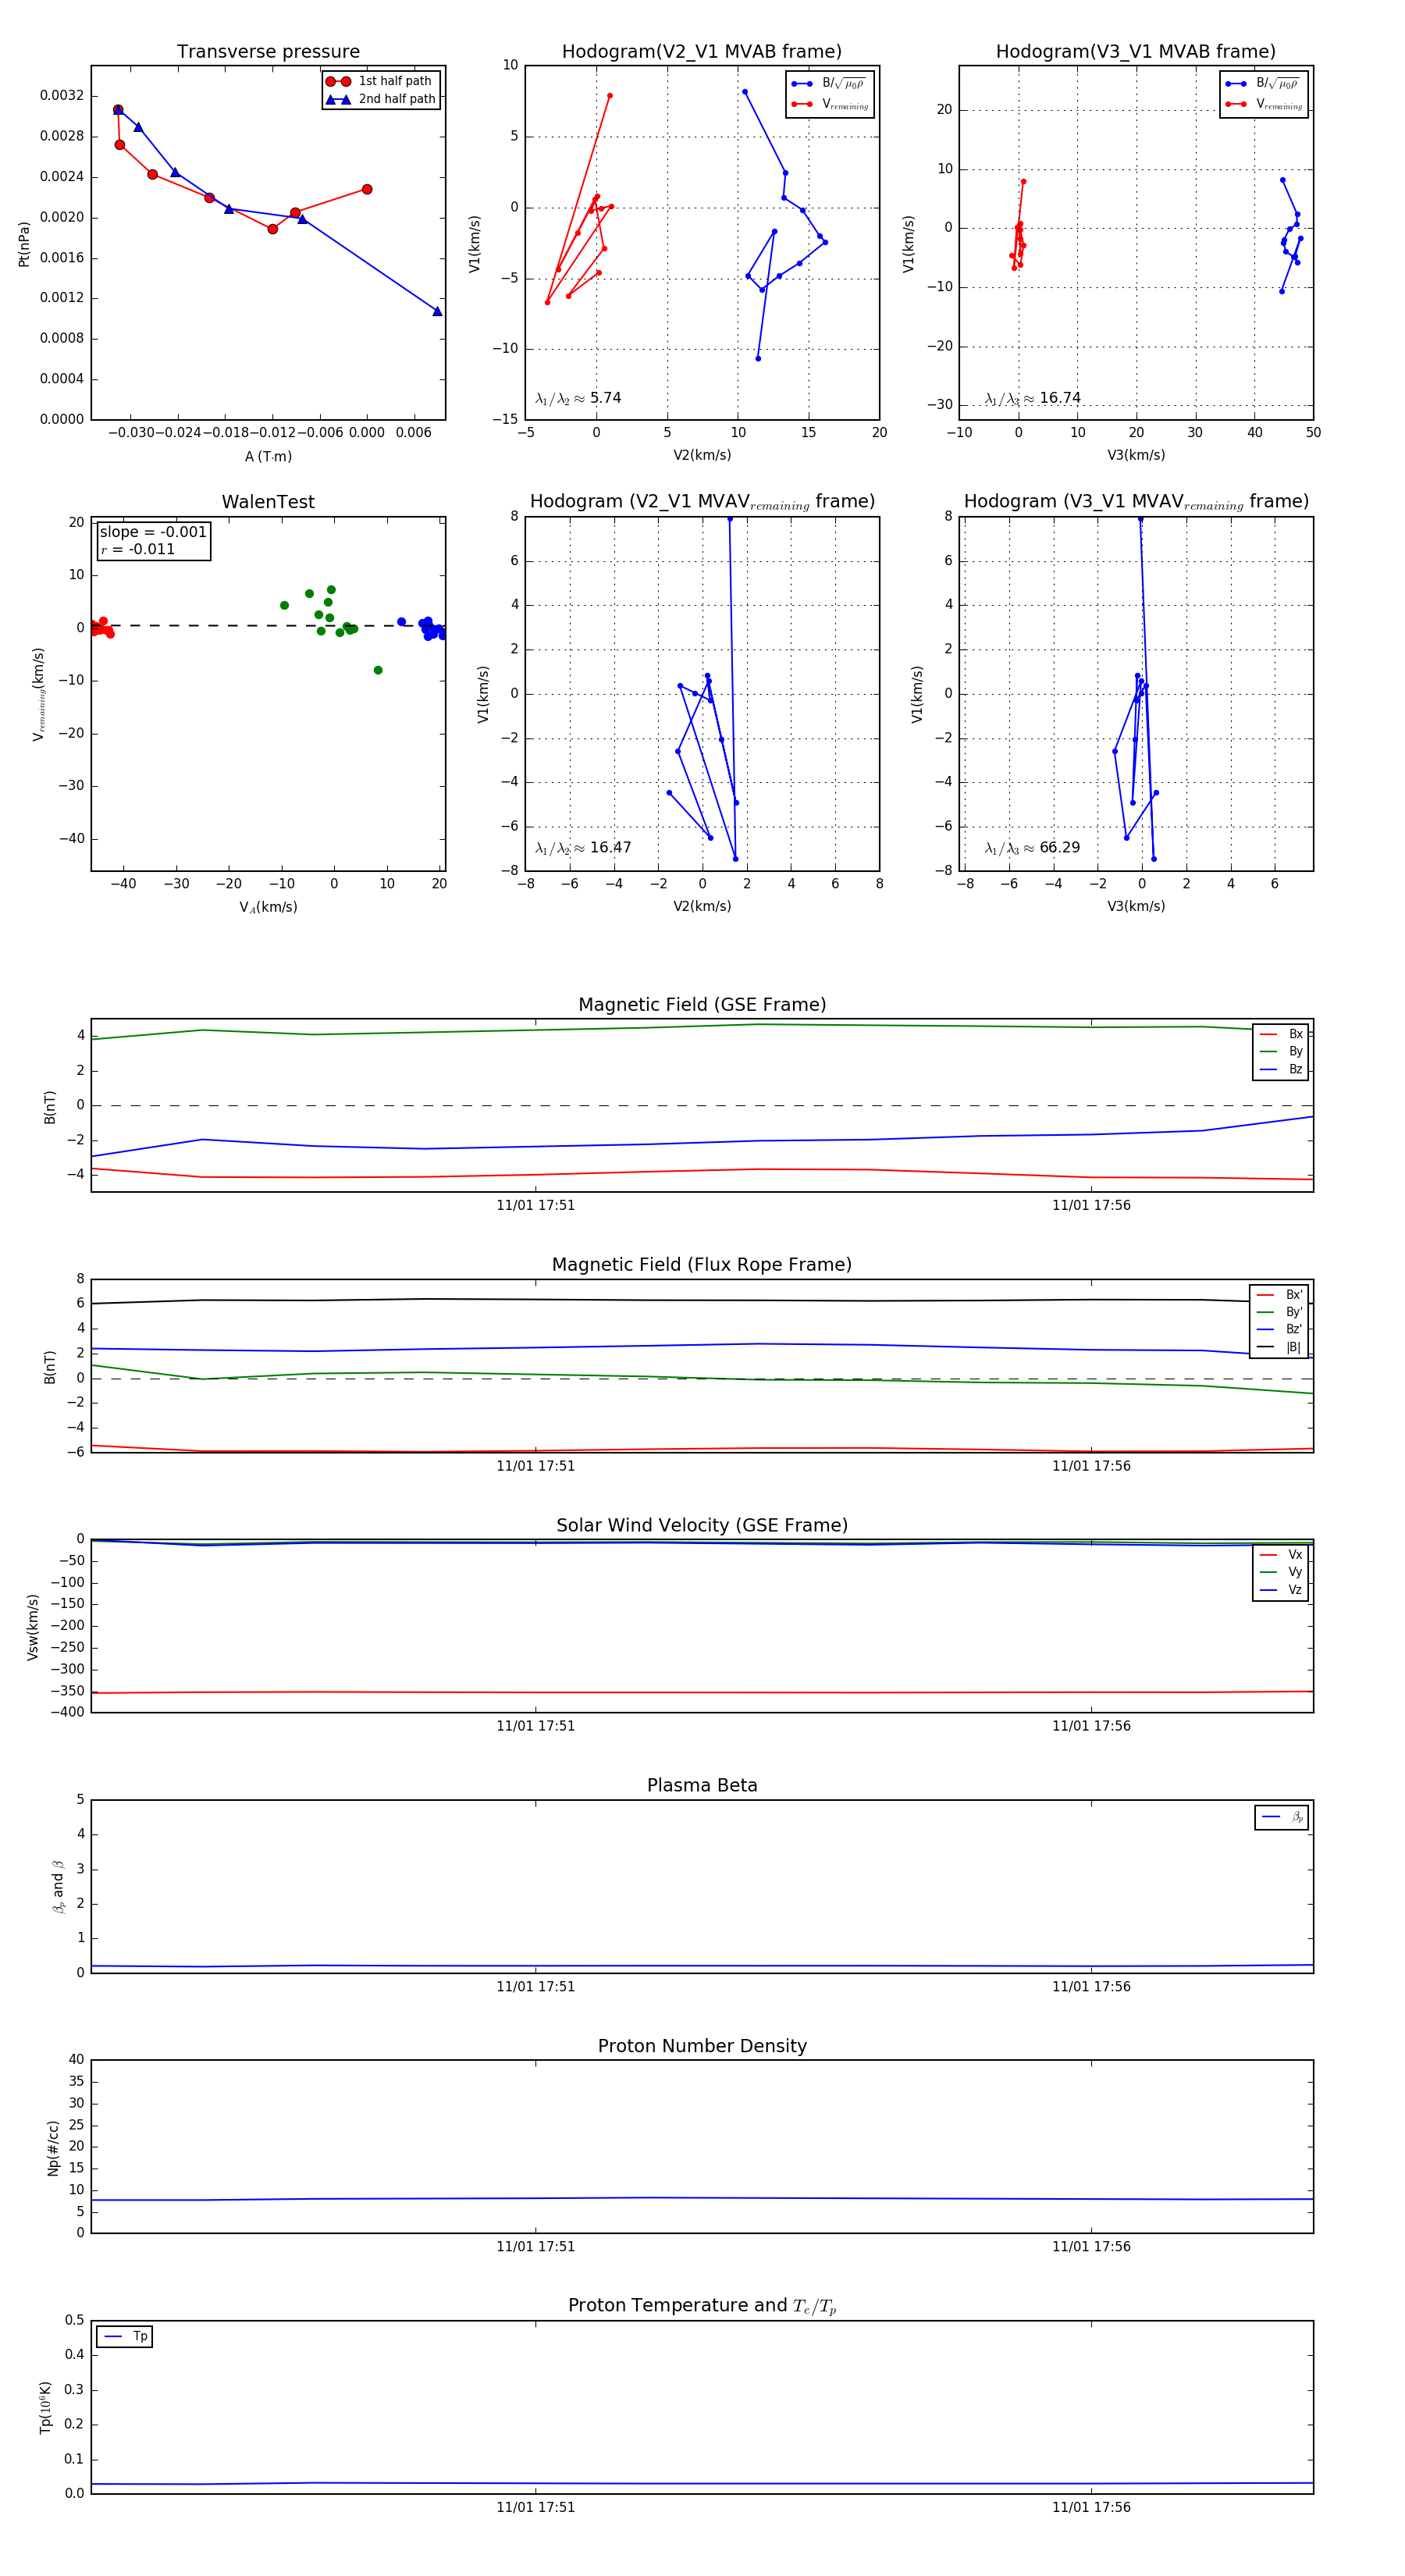Click the λ1/λ3 ≈ 66.29 annotation
Viewport: 1405px width, 2576px height.
click(x=1032, y=848)
